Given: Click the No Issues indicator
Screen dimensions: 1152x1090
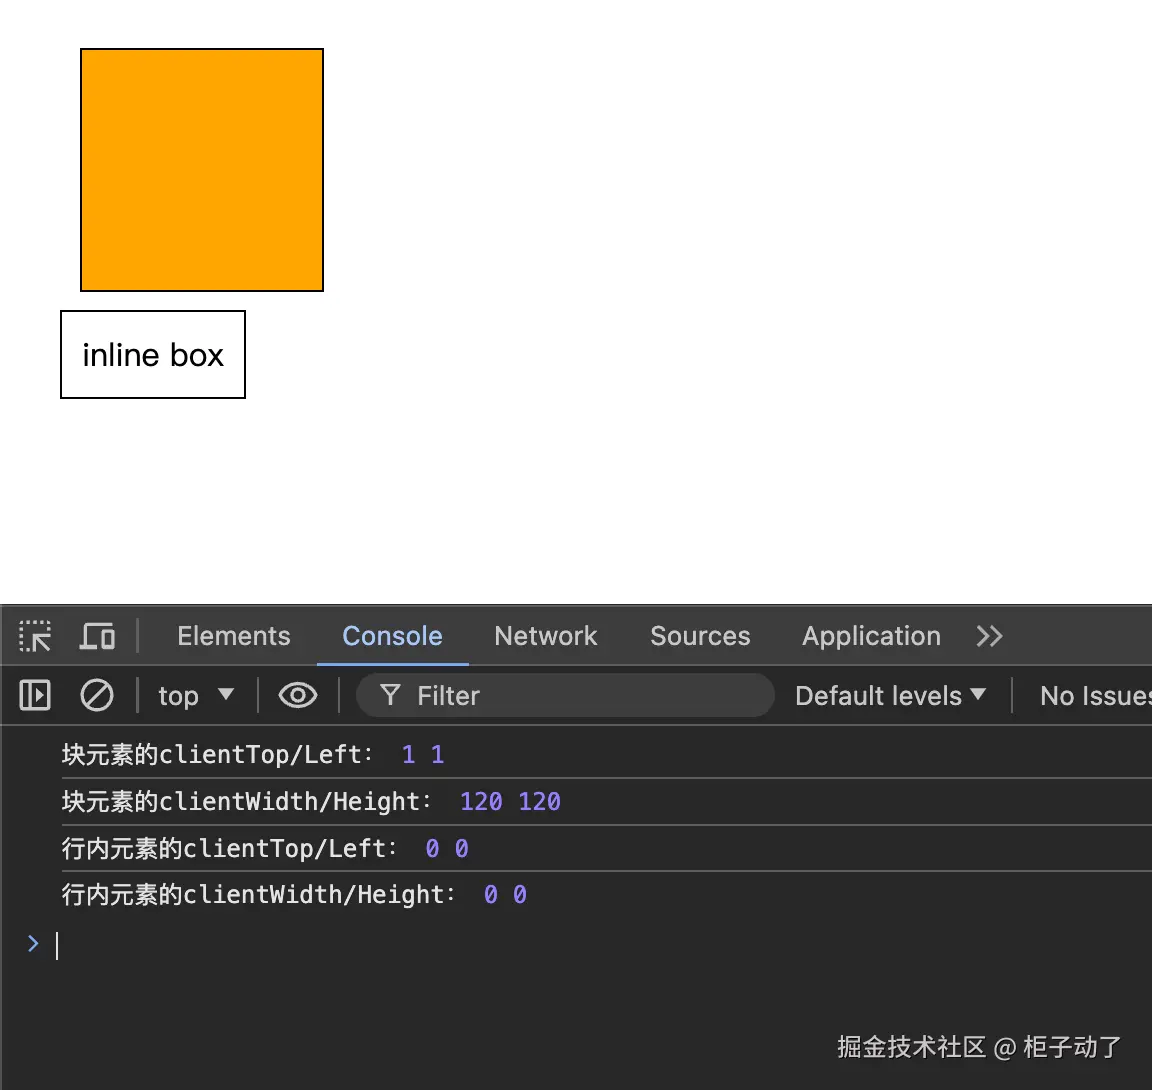Looking at the screenshot, I should pyautogui.click(x=1095, y=695).
